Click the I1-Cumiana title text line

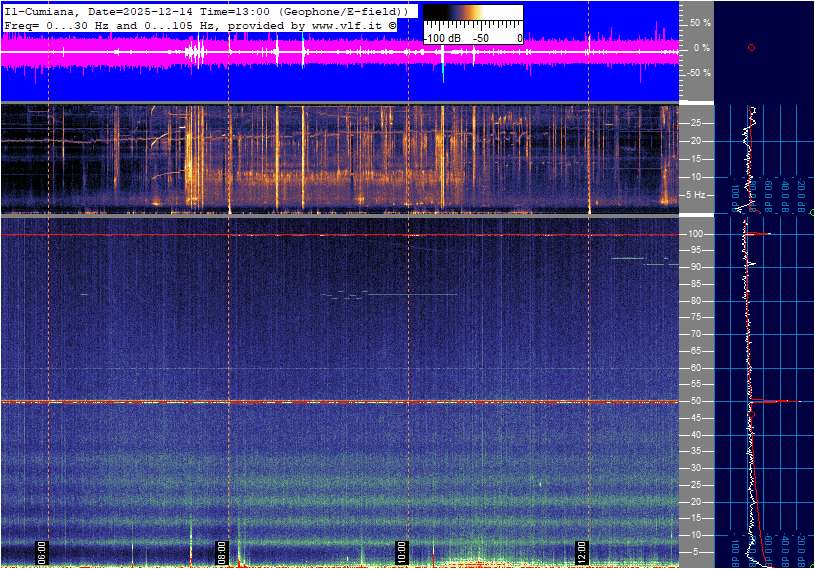tap(205, 10)
